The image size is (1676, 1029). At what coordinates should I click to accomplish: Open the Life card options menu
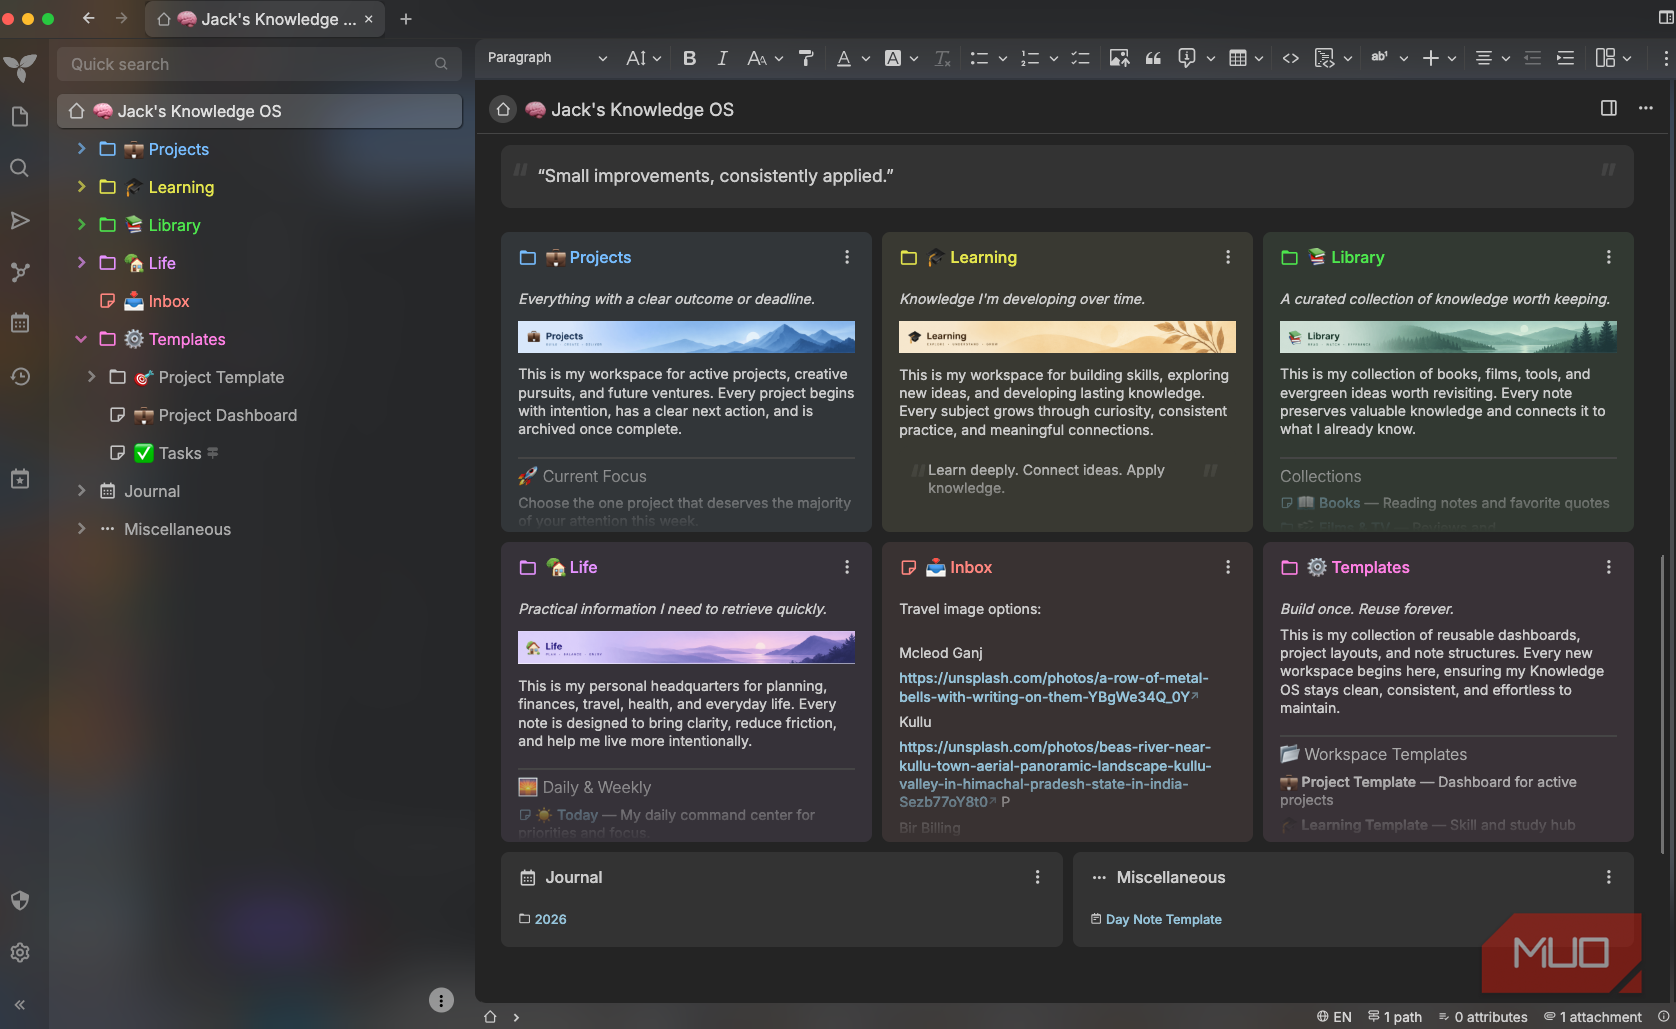(x=847, y=567)
